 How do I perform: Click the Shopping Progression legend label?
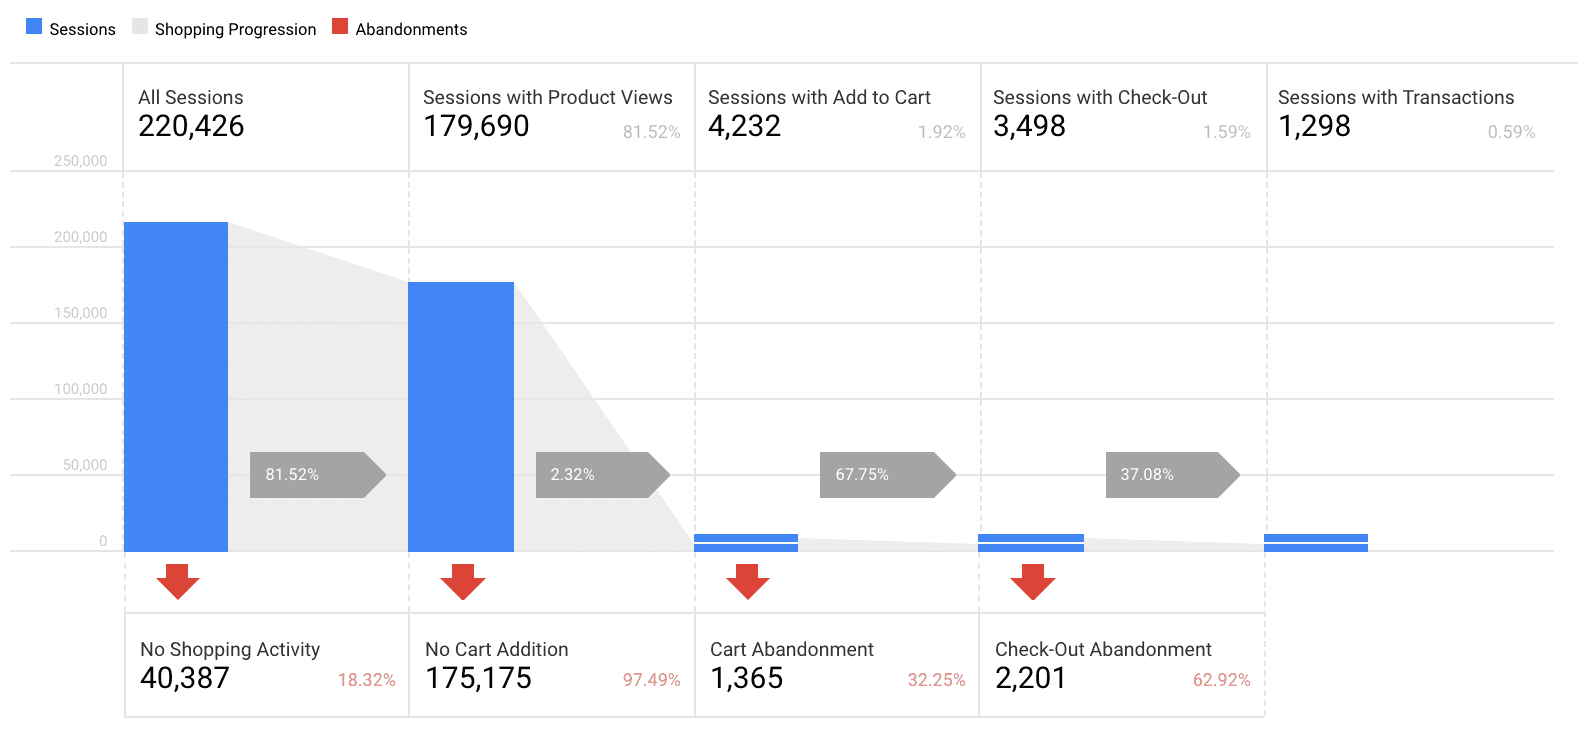click(x=236, y=29)
